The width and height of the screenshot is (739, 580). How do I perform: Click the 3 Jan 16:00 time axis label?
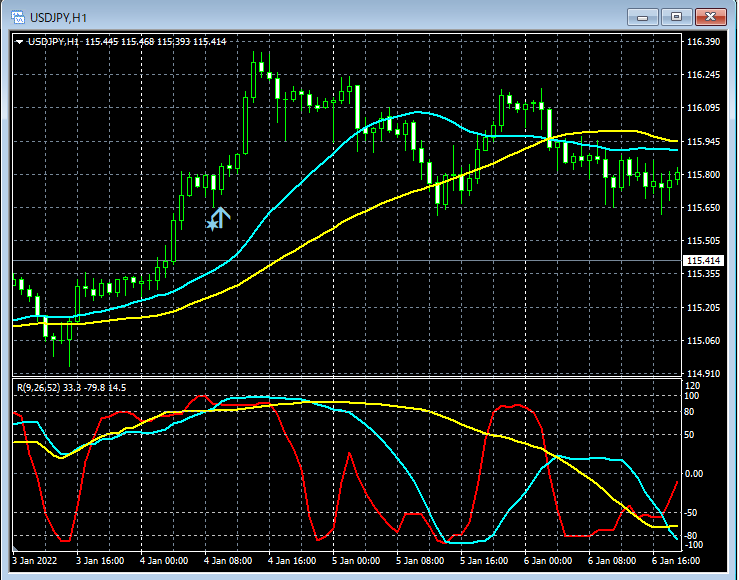(x=100, y=561)
